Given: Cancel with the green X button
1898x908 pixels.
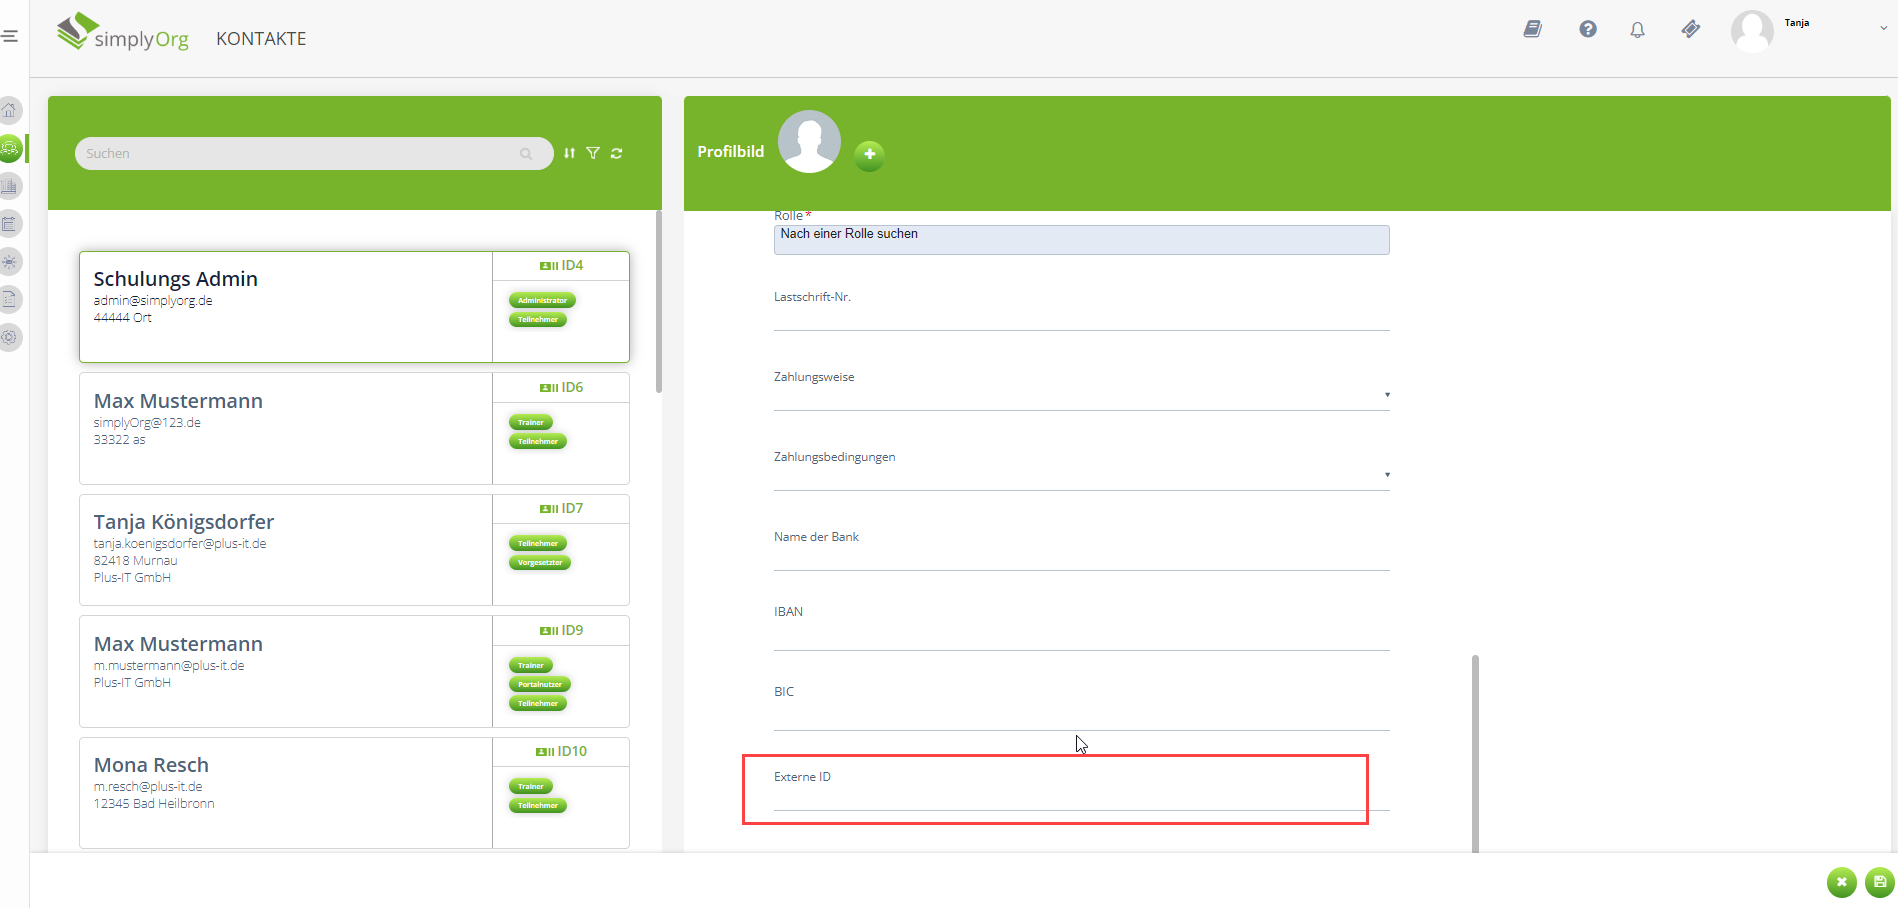Looking at the screenshot, I should tap(1841, 882).
